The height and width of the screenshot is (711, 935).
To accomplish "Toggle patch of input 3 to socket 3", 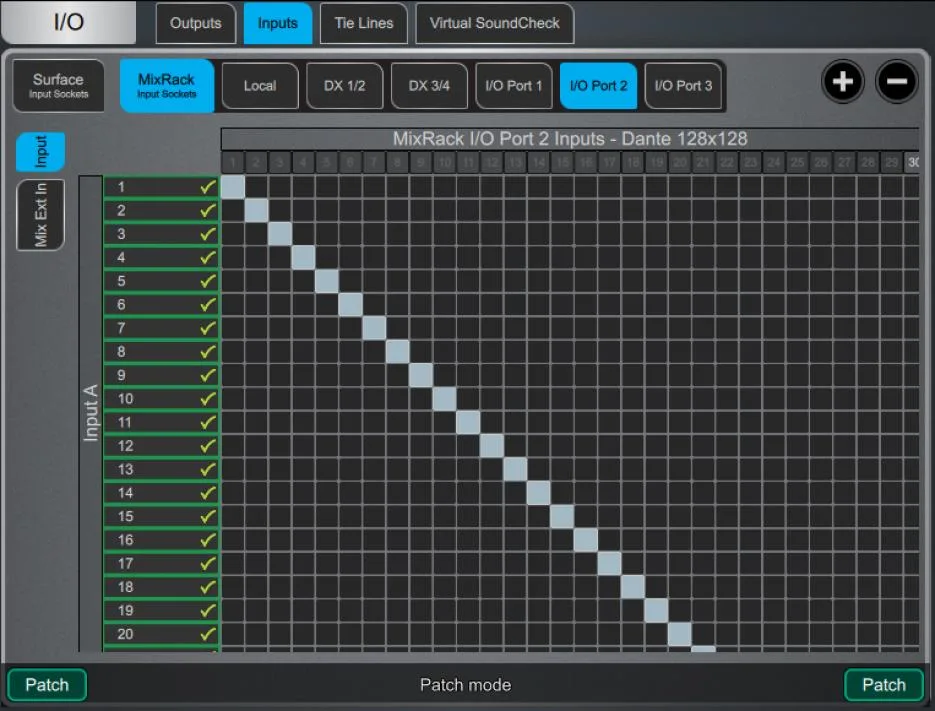I will tap(280, 234).
